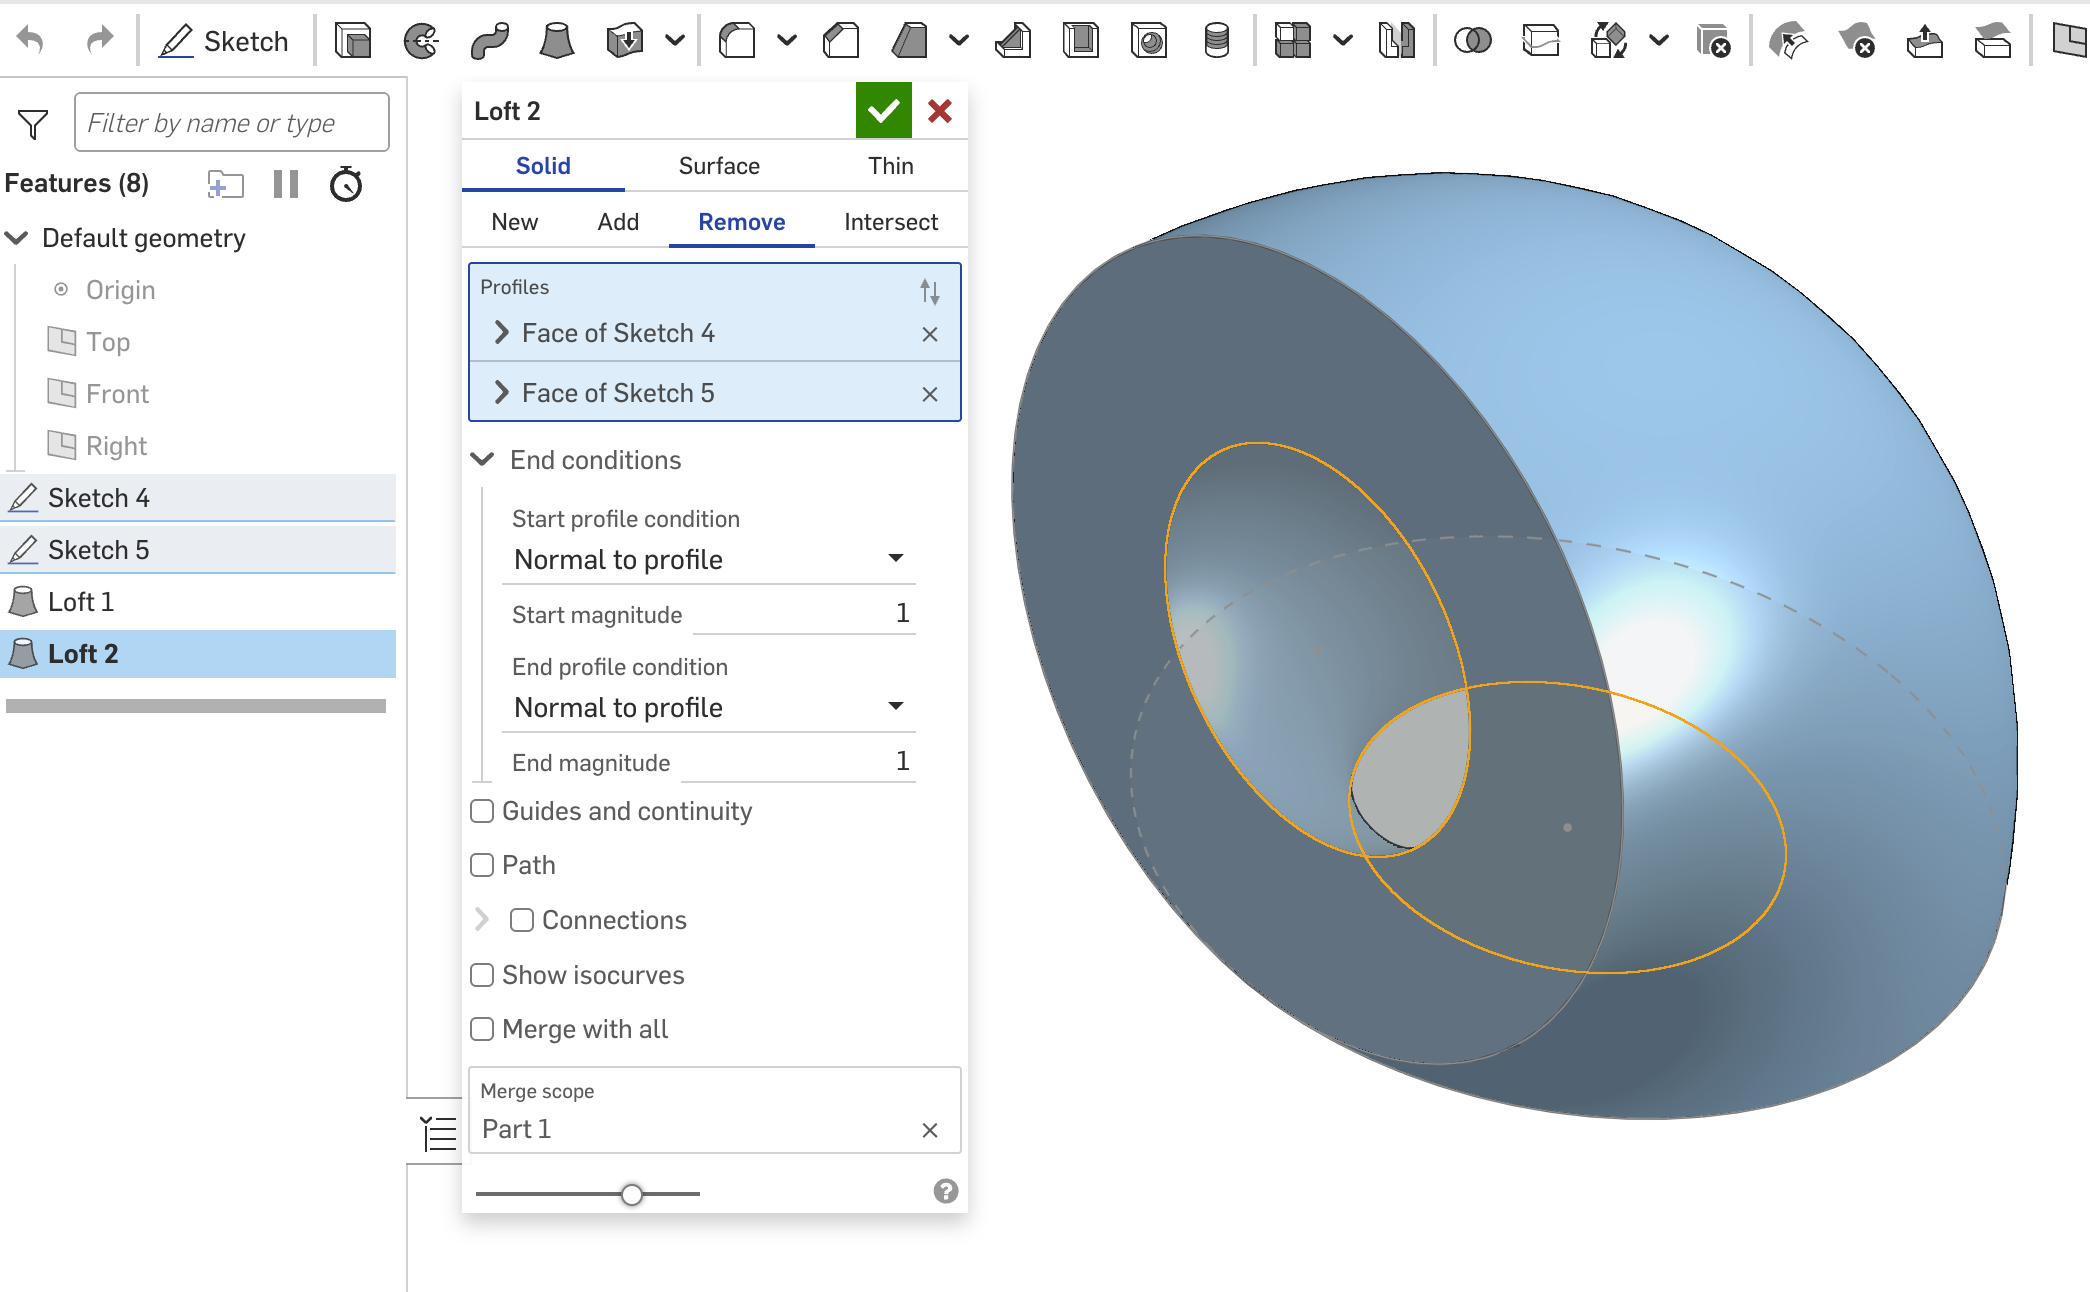Click the Filter by name field
This screenshot has height=1292, width=2090.
[x=231, y=123]
